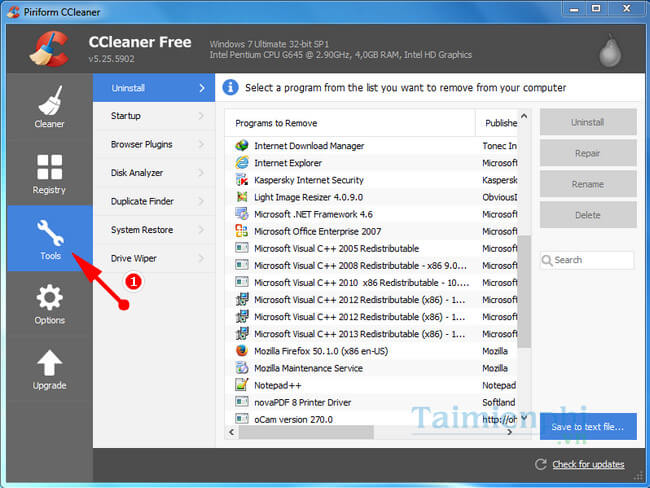Click chevron next to Drive Wiper
650x488 pixels.
(x=201, y=258)
